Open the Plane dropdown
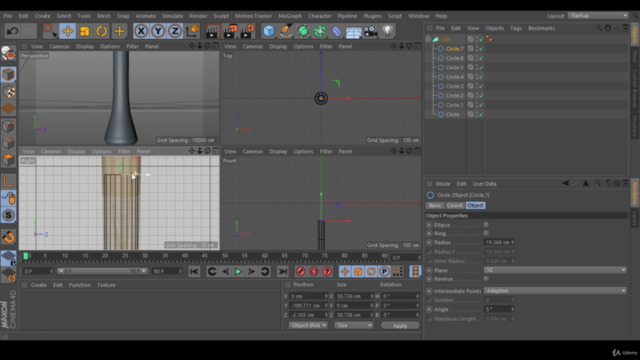 pyautogui.click(x=556, y=270)
